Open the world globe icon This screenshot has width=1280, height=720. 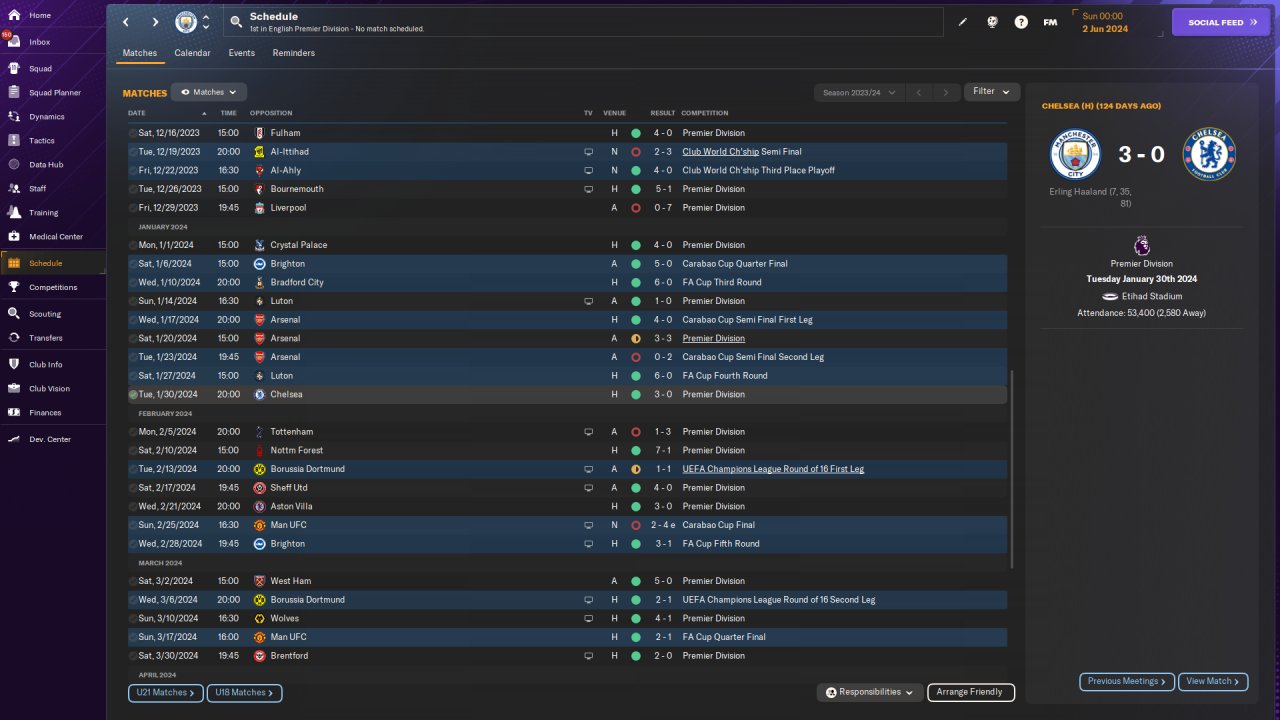point(992,22)
